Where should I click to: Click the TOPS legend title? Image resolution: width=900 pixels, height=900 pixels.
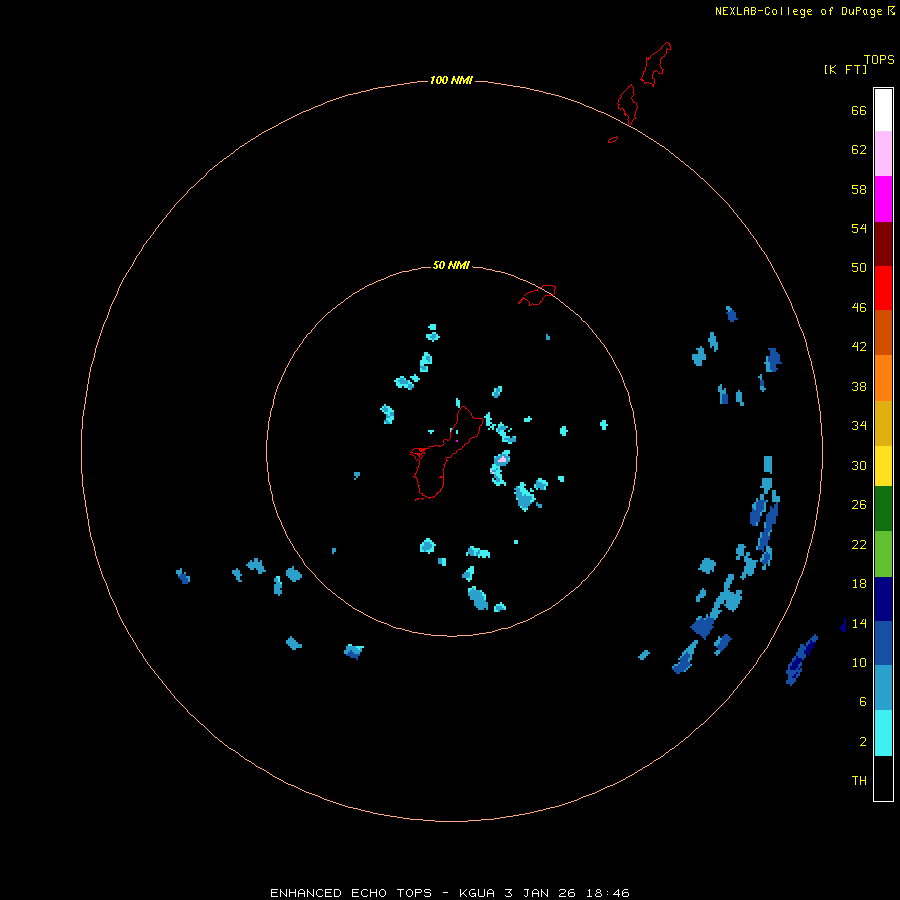pos(879,59)
